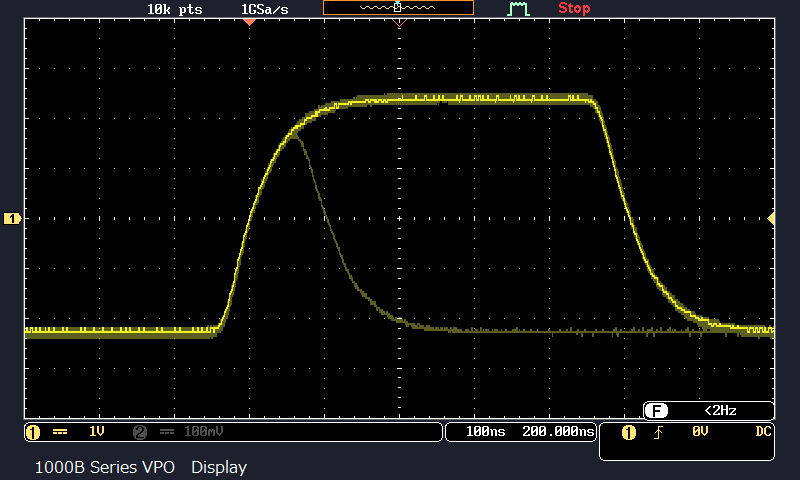Click the 200.000ns horizontal delay readout
The image size is (800, 480).
[x=559, y=432]
